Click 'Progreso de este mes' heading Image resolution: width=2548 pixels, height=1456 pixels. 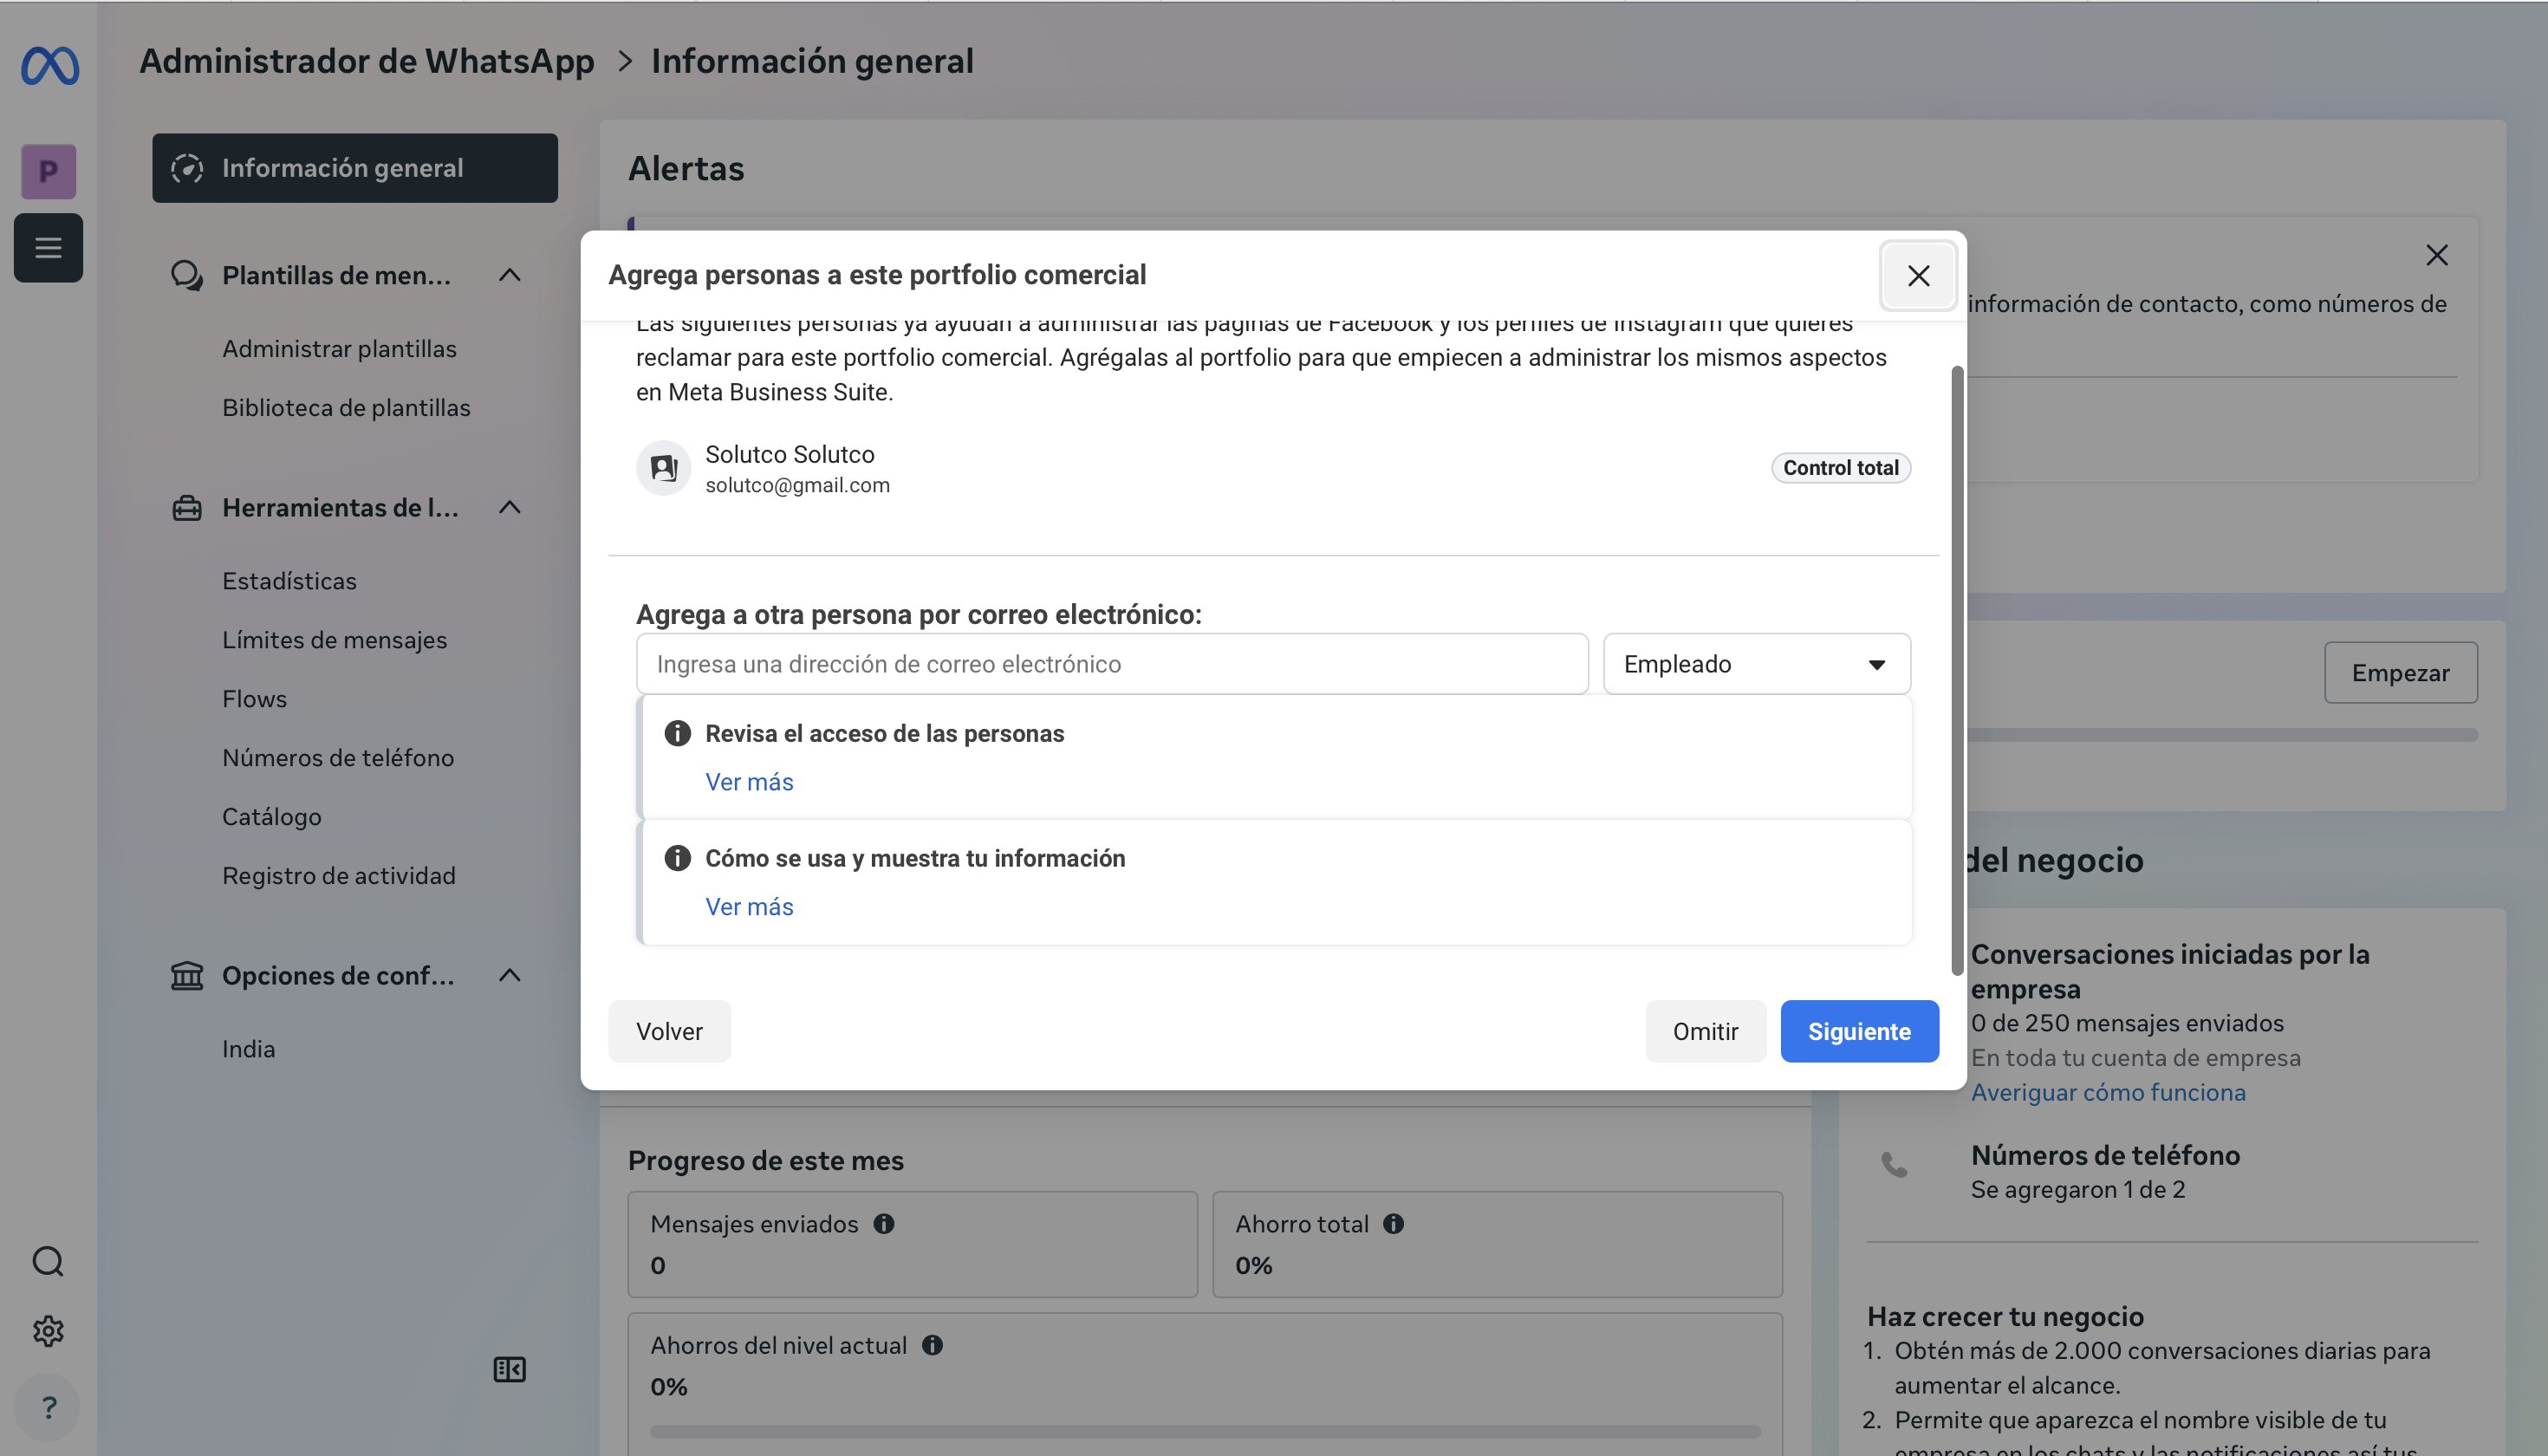click(765, 1160)
